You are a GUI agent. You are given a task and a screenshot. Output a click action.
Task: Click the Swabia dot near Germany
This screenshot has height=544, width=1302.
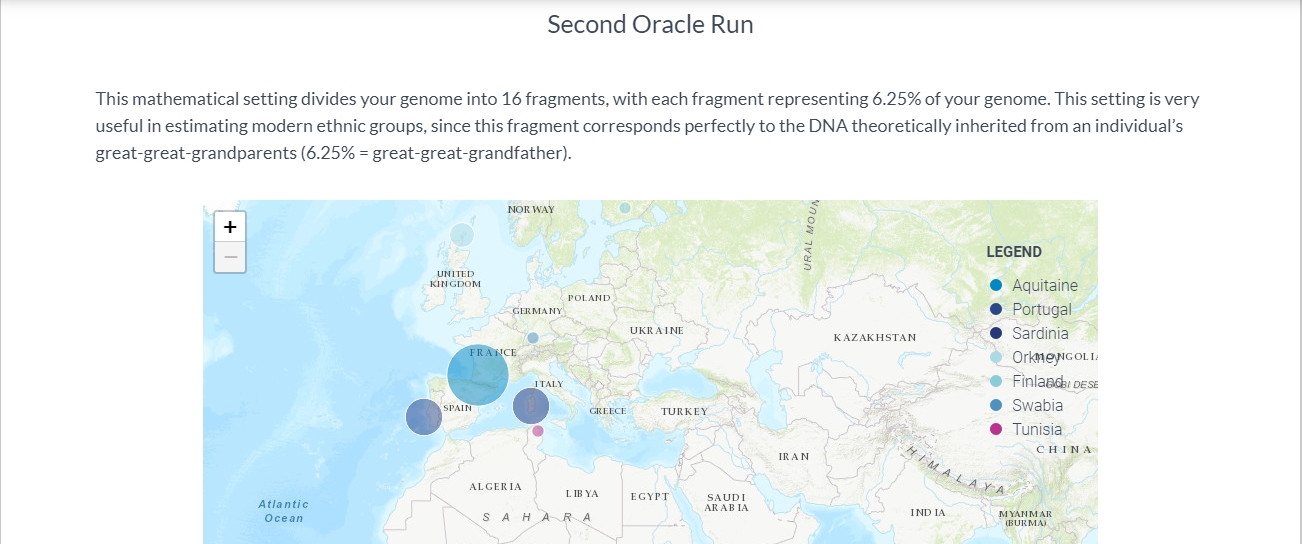[x=533, y=338]
